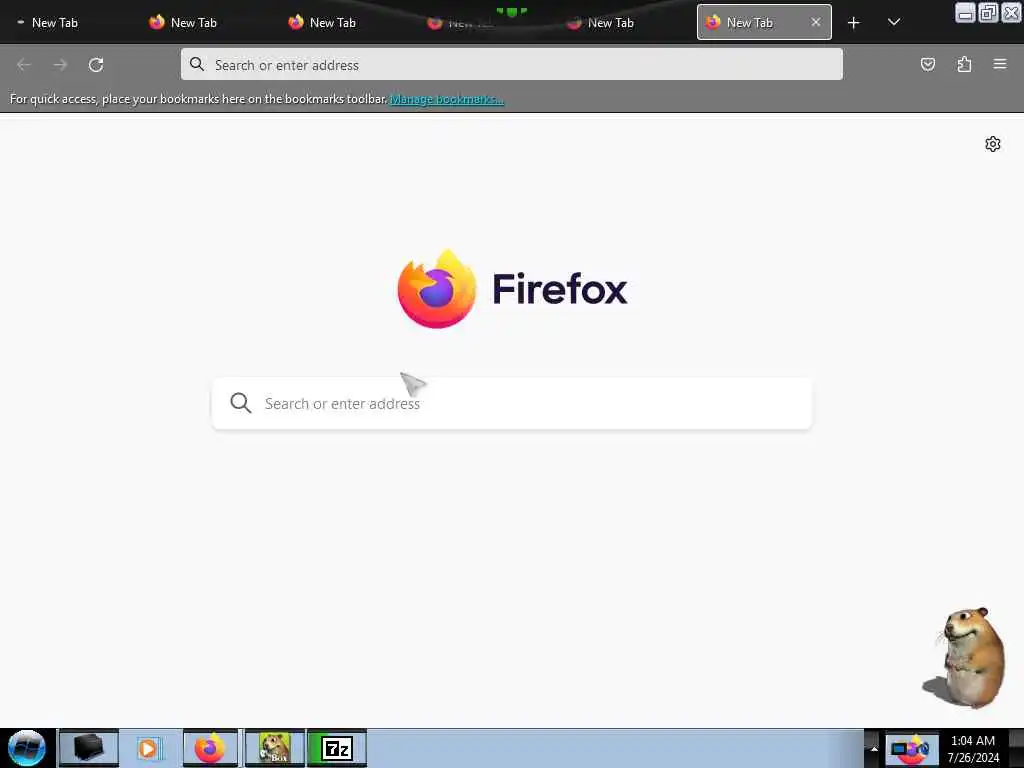Open the 7z taskbar icon
This screenshot has height=768, width=1024.
[337, 748]
